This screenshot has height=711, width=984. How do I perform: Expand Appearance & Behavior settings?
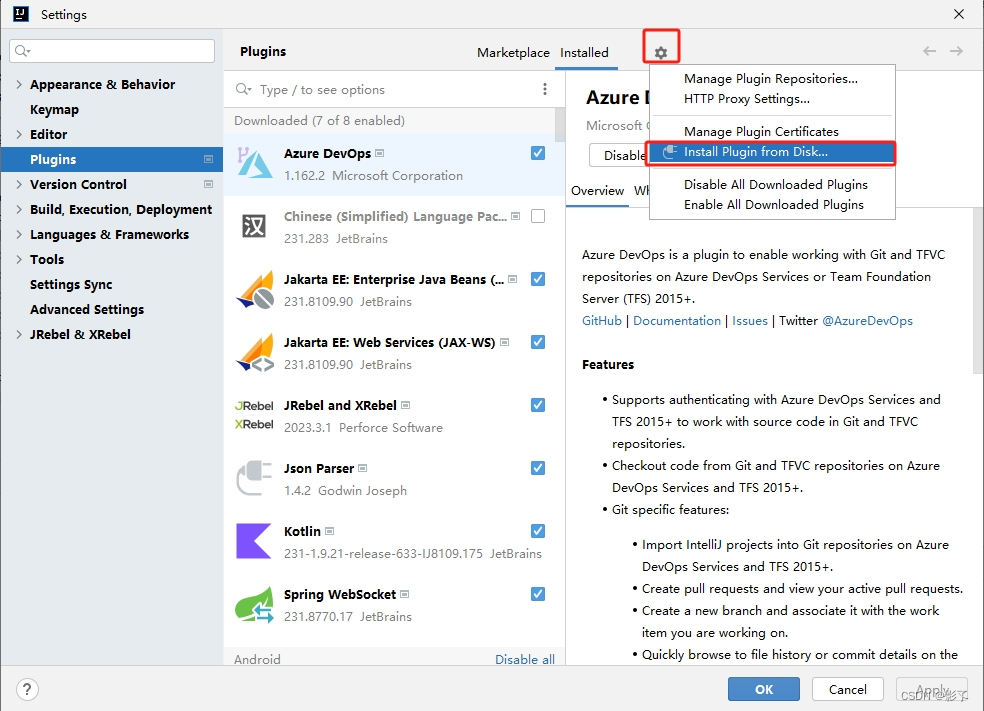pyautogui.click(x=19, y=84)
